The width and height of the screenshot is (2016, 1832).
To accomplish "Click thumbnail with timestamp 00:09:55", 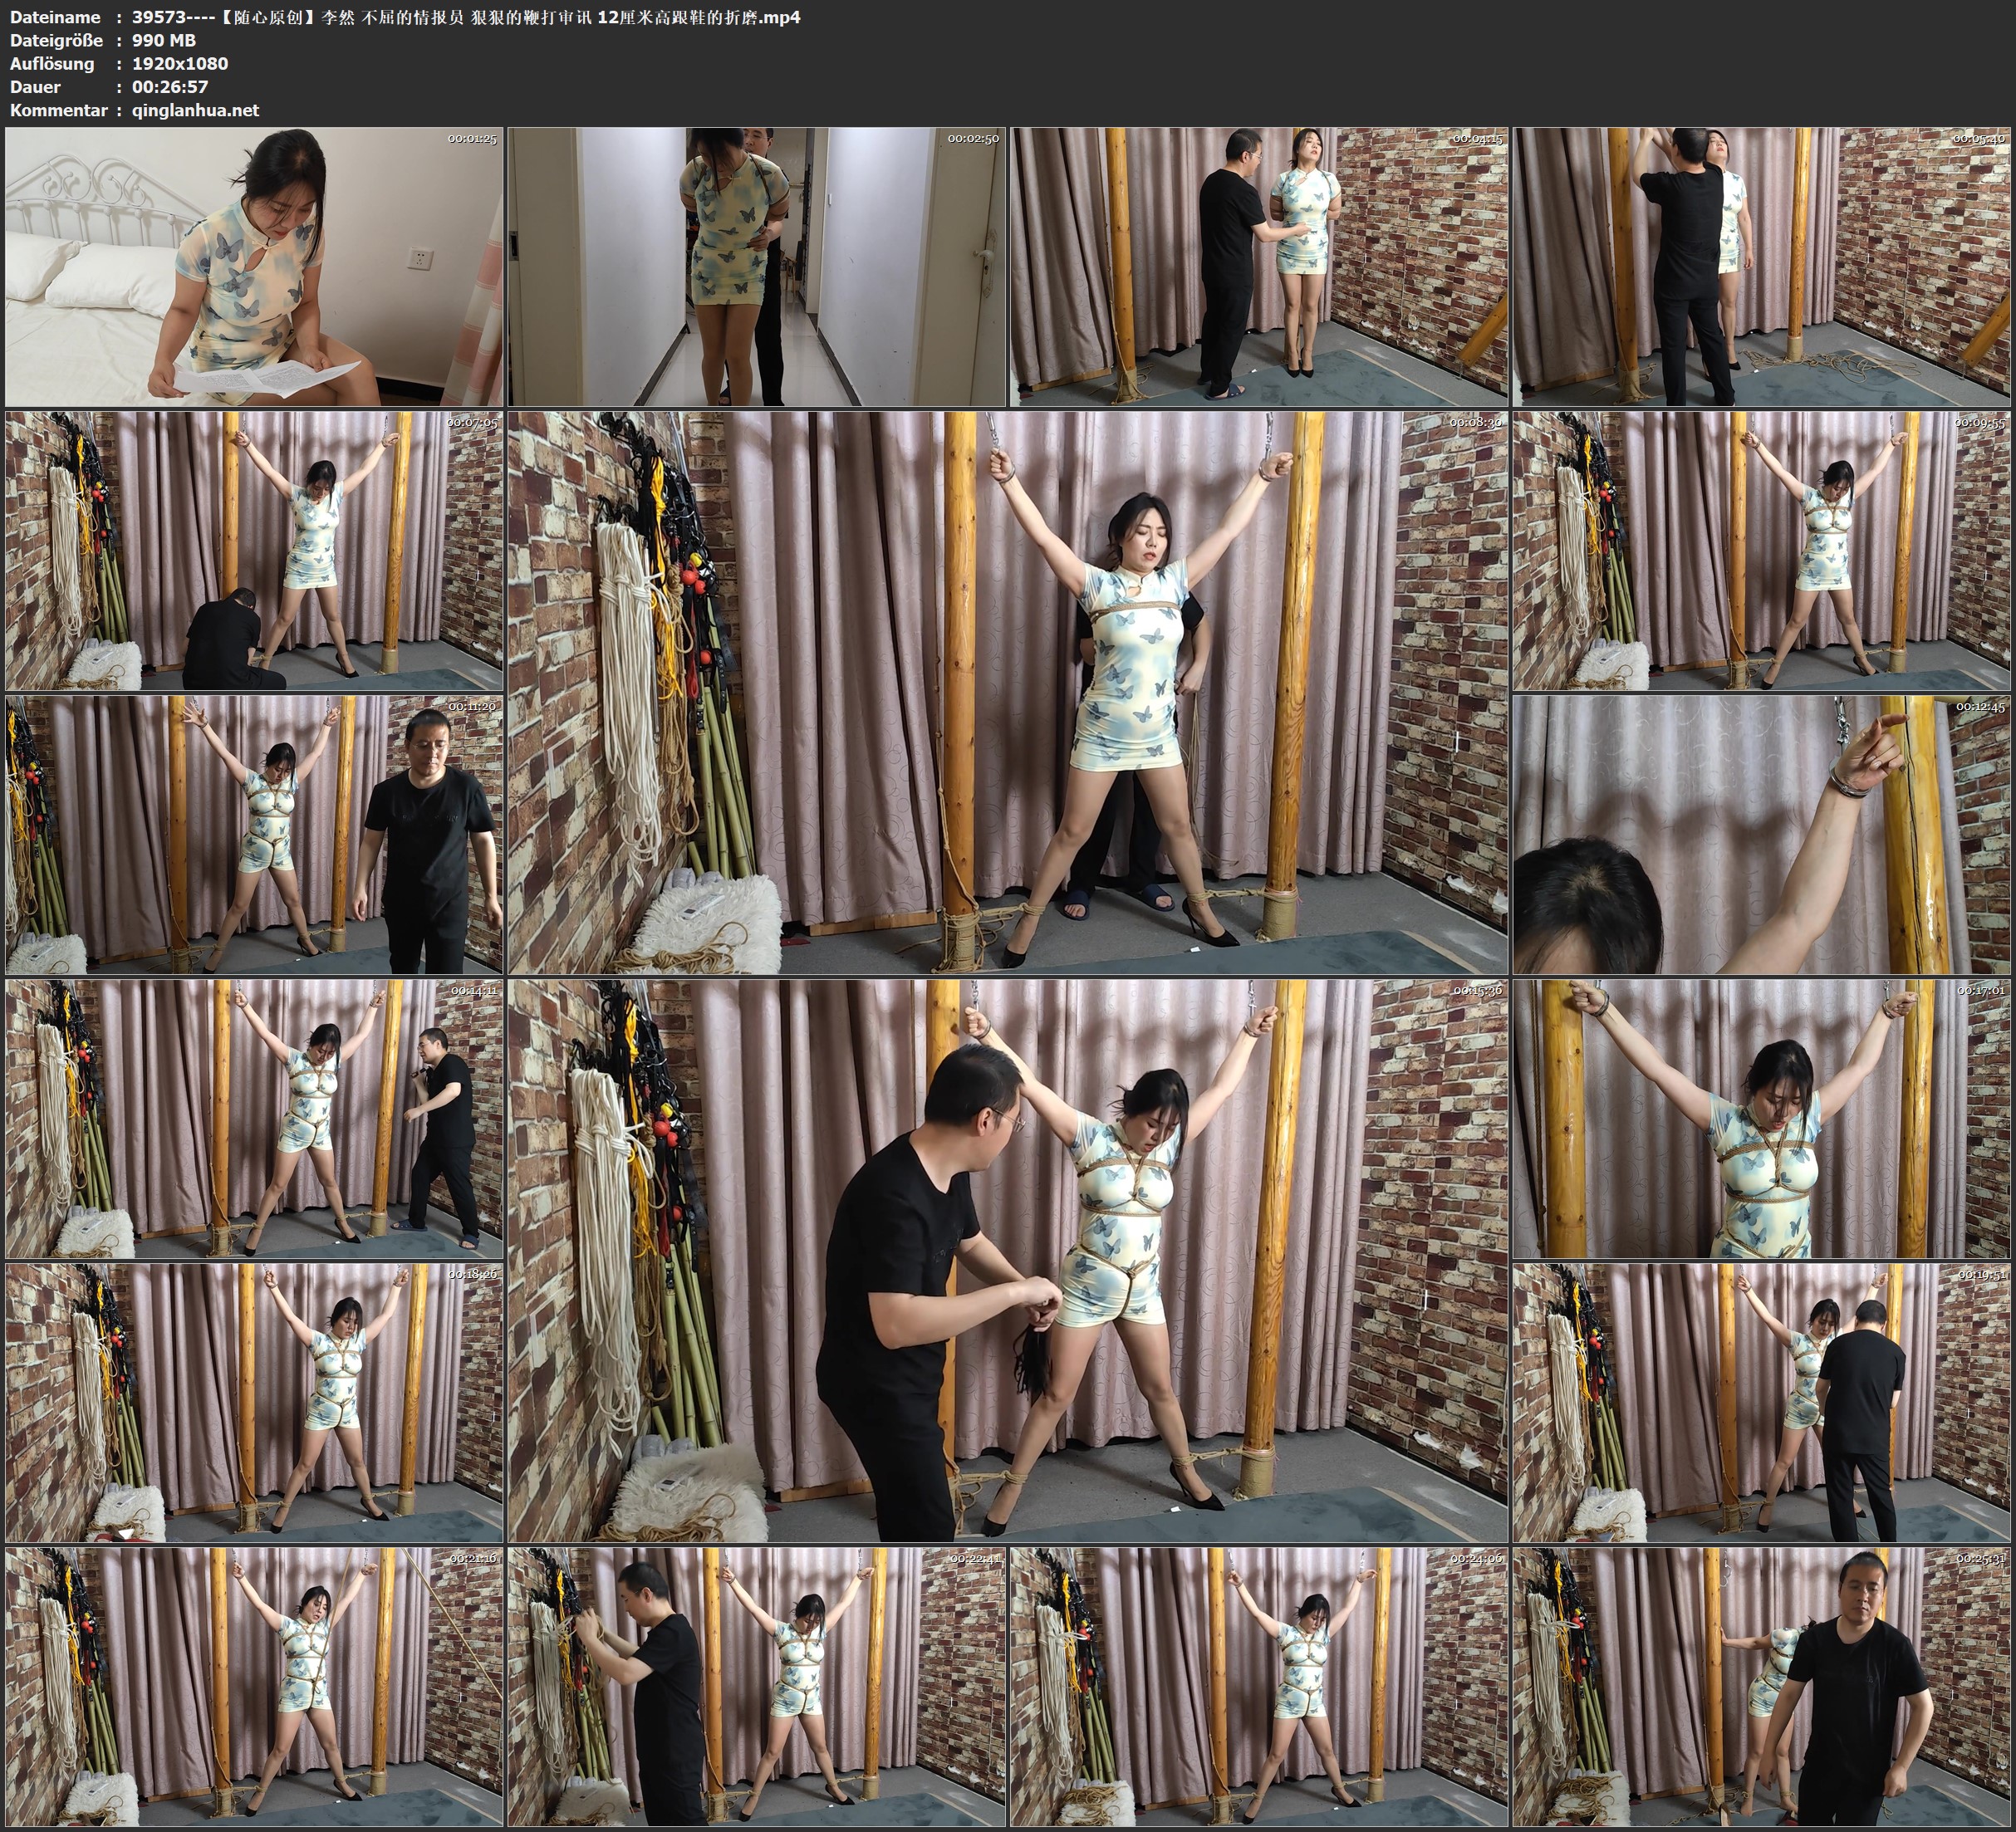I will coord(1762,550).
